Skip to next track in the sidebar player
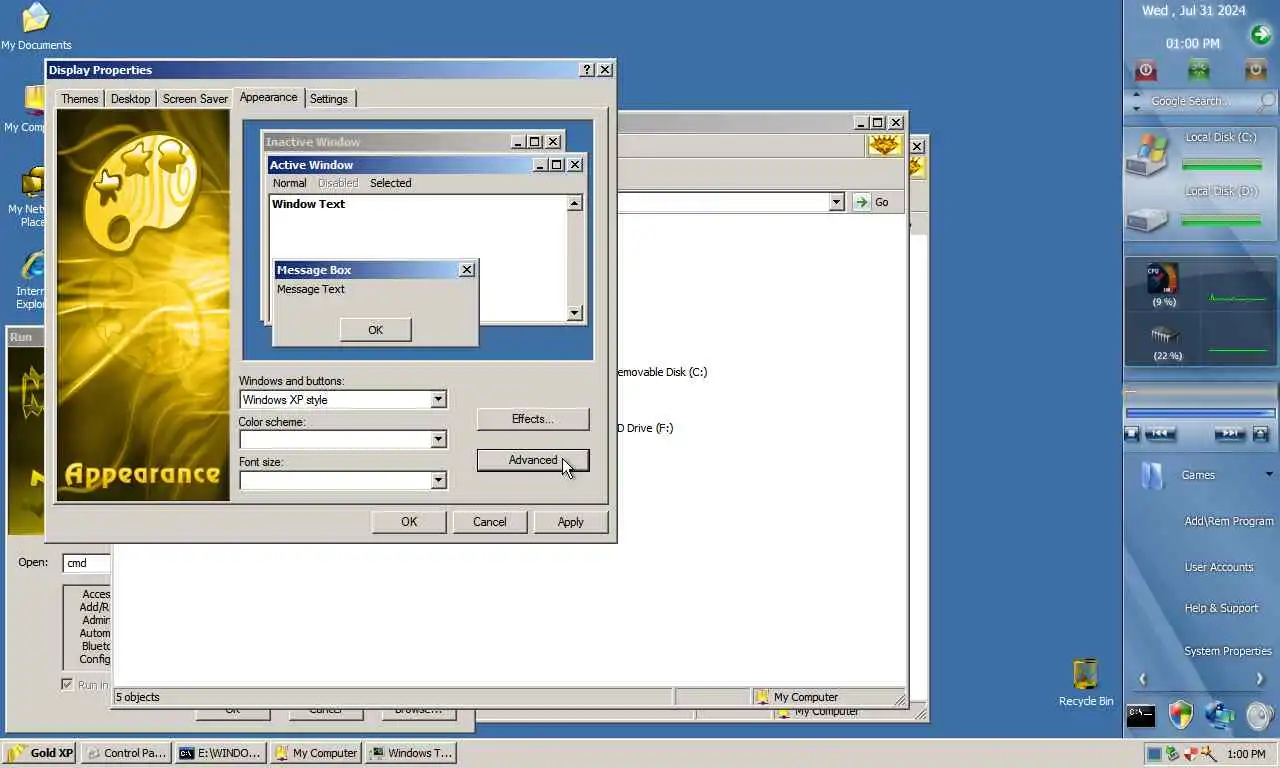The height and width of the screenshot is (768, 1280). point(1229,434)
